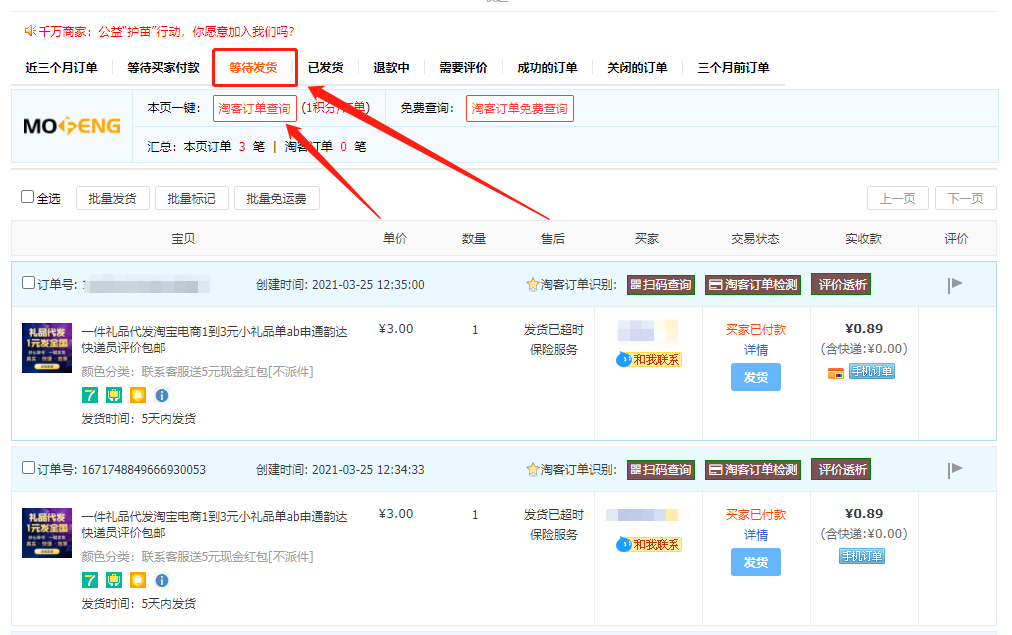Image resolution: width=1012 pixels, height=635 pixels.
Task: Click 淘客订单免费查询 button
Action: pos(520,108)
